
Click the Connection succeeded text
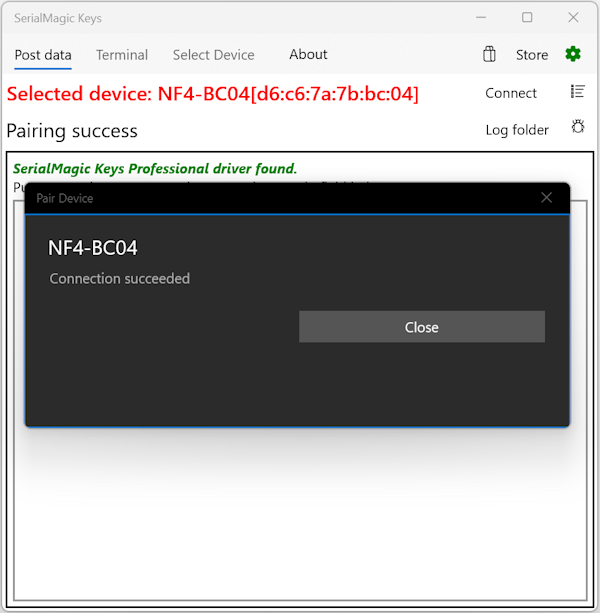click(x=120, y=279)
